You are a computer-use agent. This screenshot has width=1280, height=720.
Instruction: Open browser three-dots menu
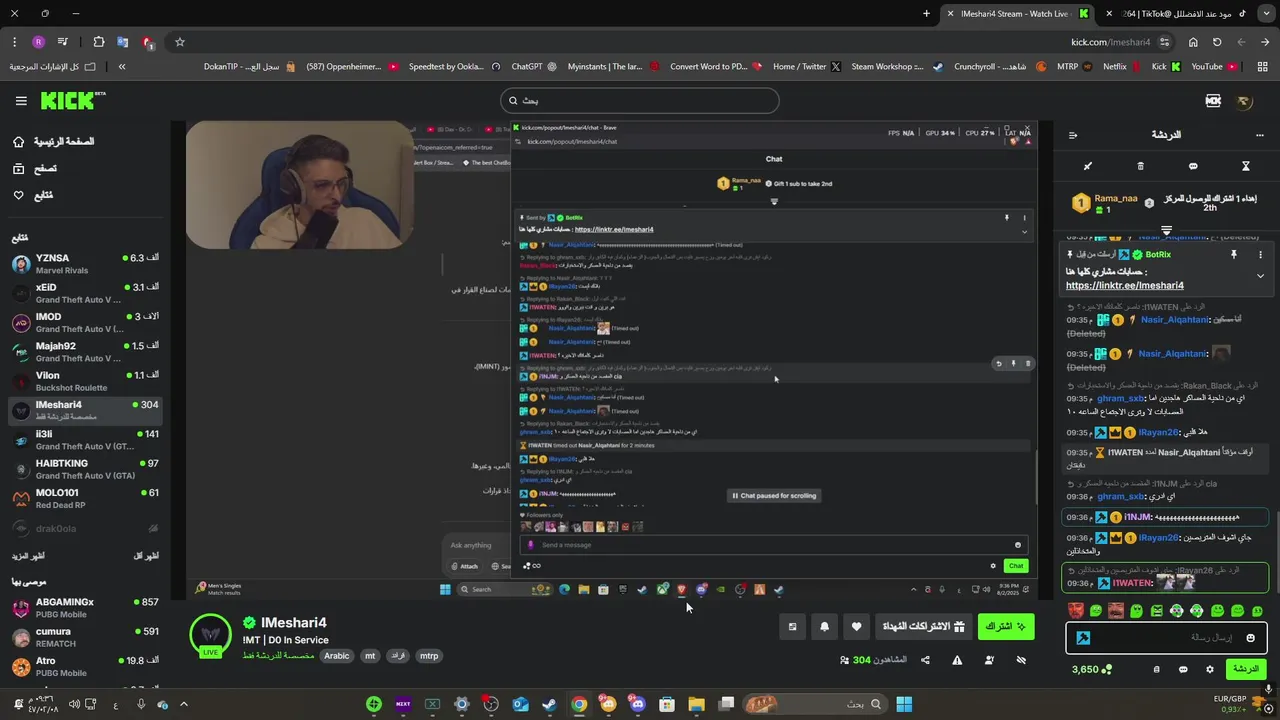coord(14,42)
